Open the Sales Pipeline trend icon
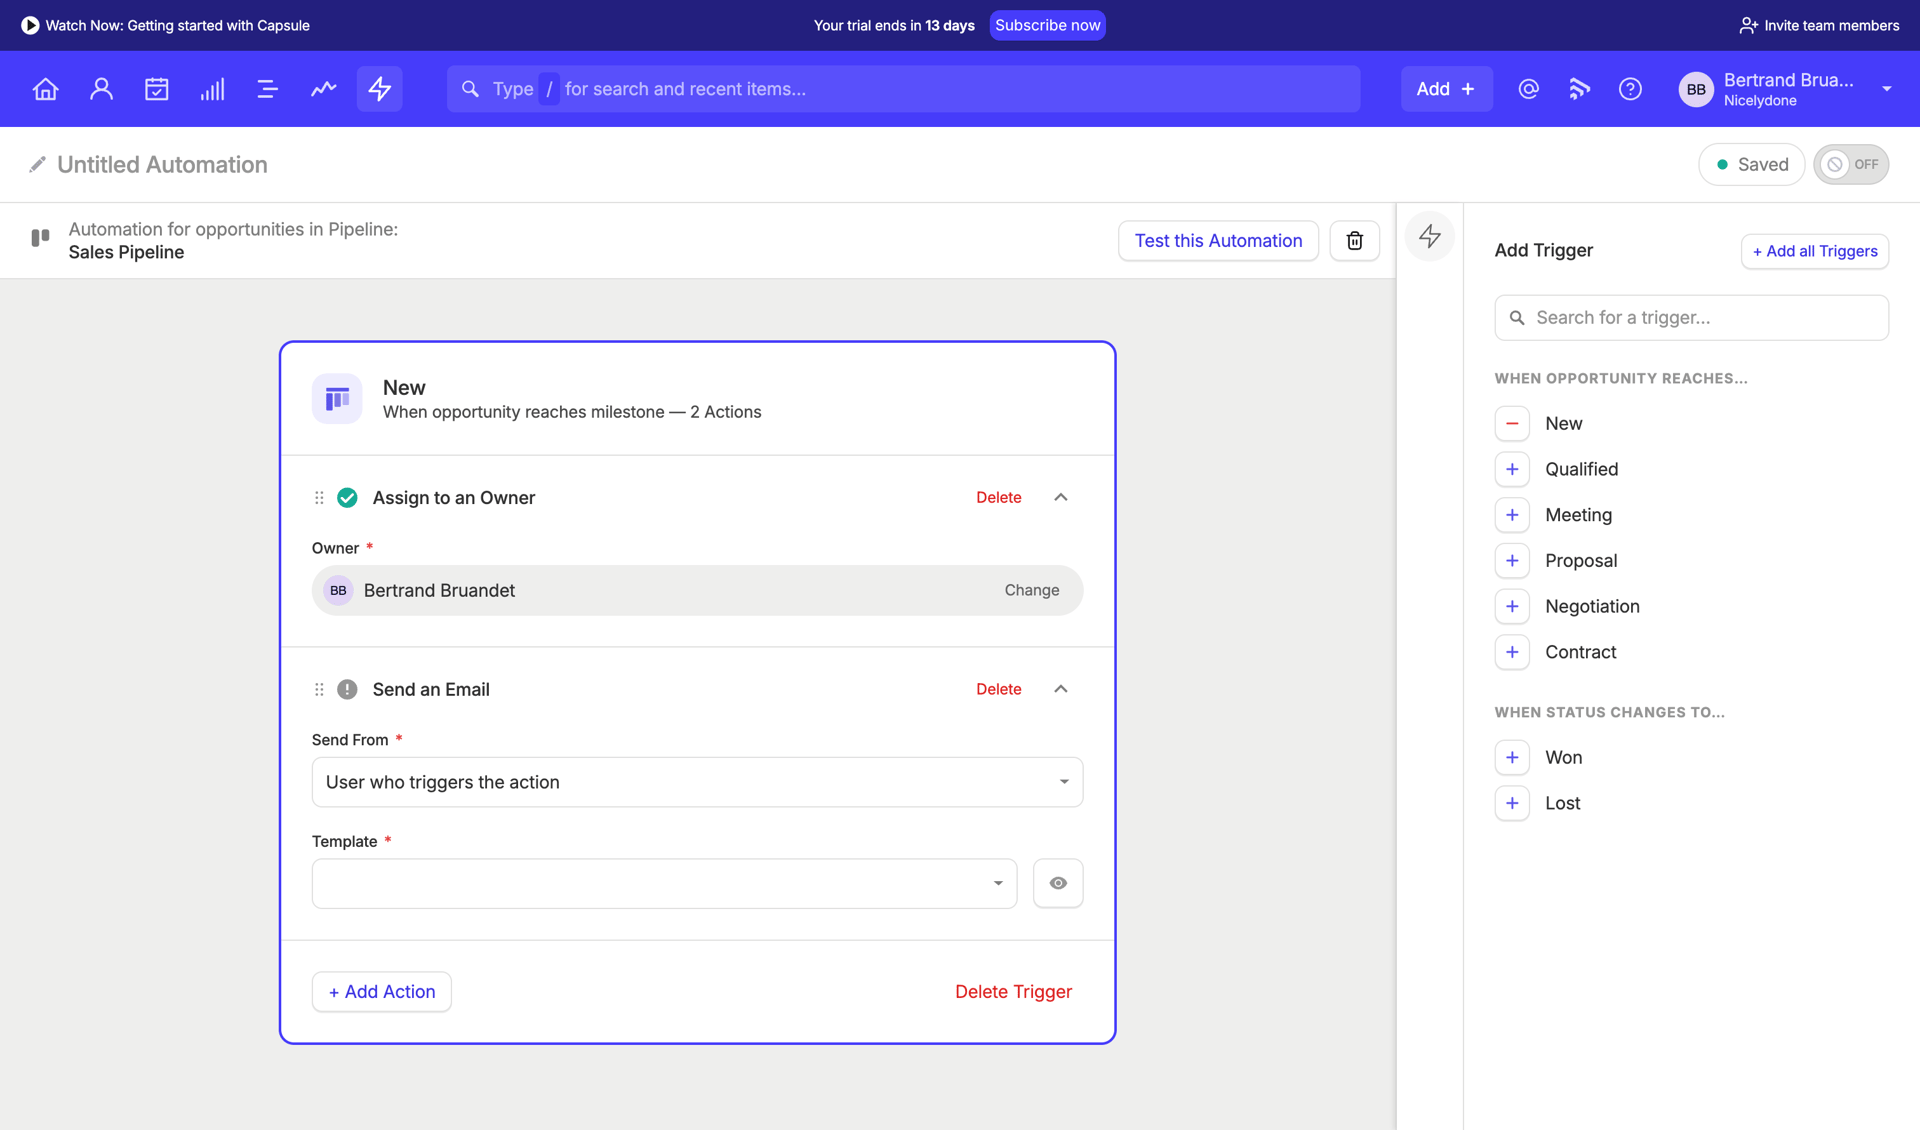Viewport: 1920px width, 1130px height. (323, 88)
